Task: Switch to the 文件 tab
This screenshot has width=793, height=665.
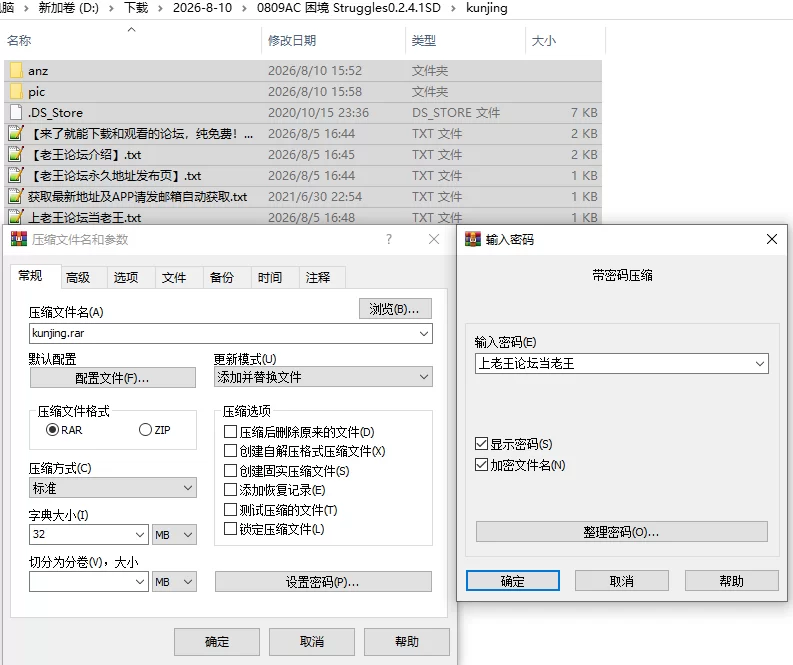Action: (x=174, y=277)
